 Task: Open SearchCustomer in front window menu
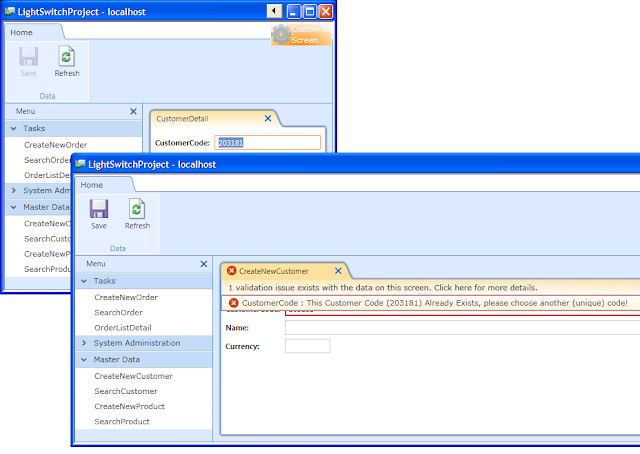126,391
